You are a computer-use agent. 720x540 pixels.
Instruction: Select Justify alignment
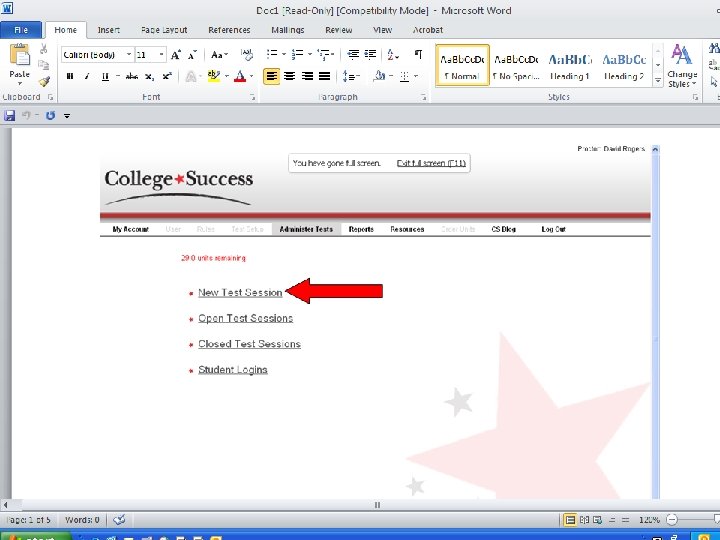pos(324,76)
